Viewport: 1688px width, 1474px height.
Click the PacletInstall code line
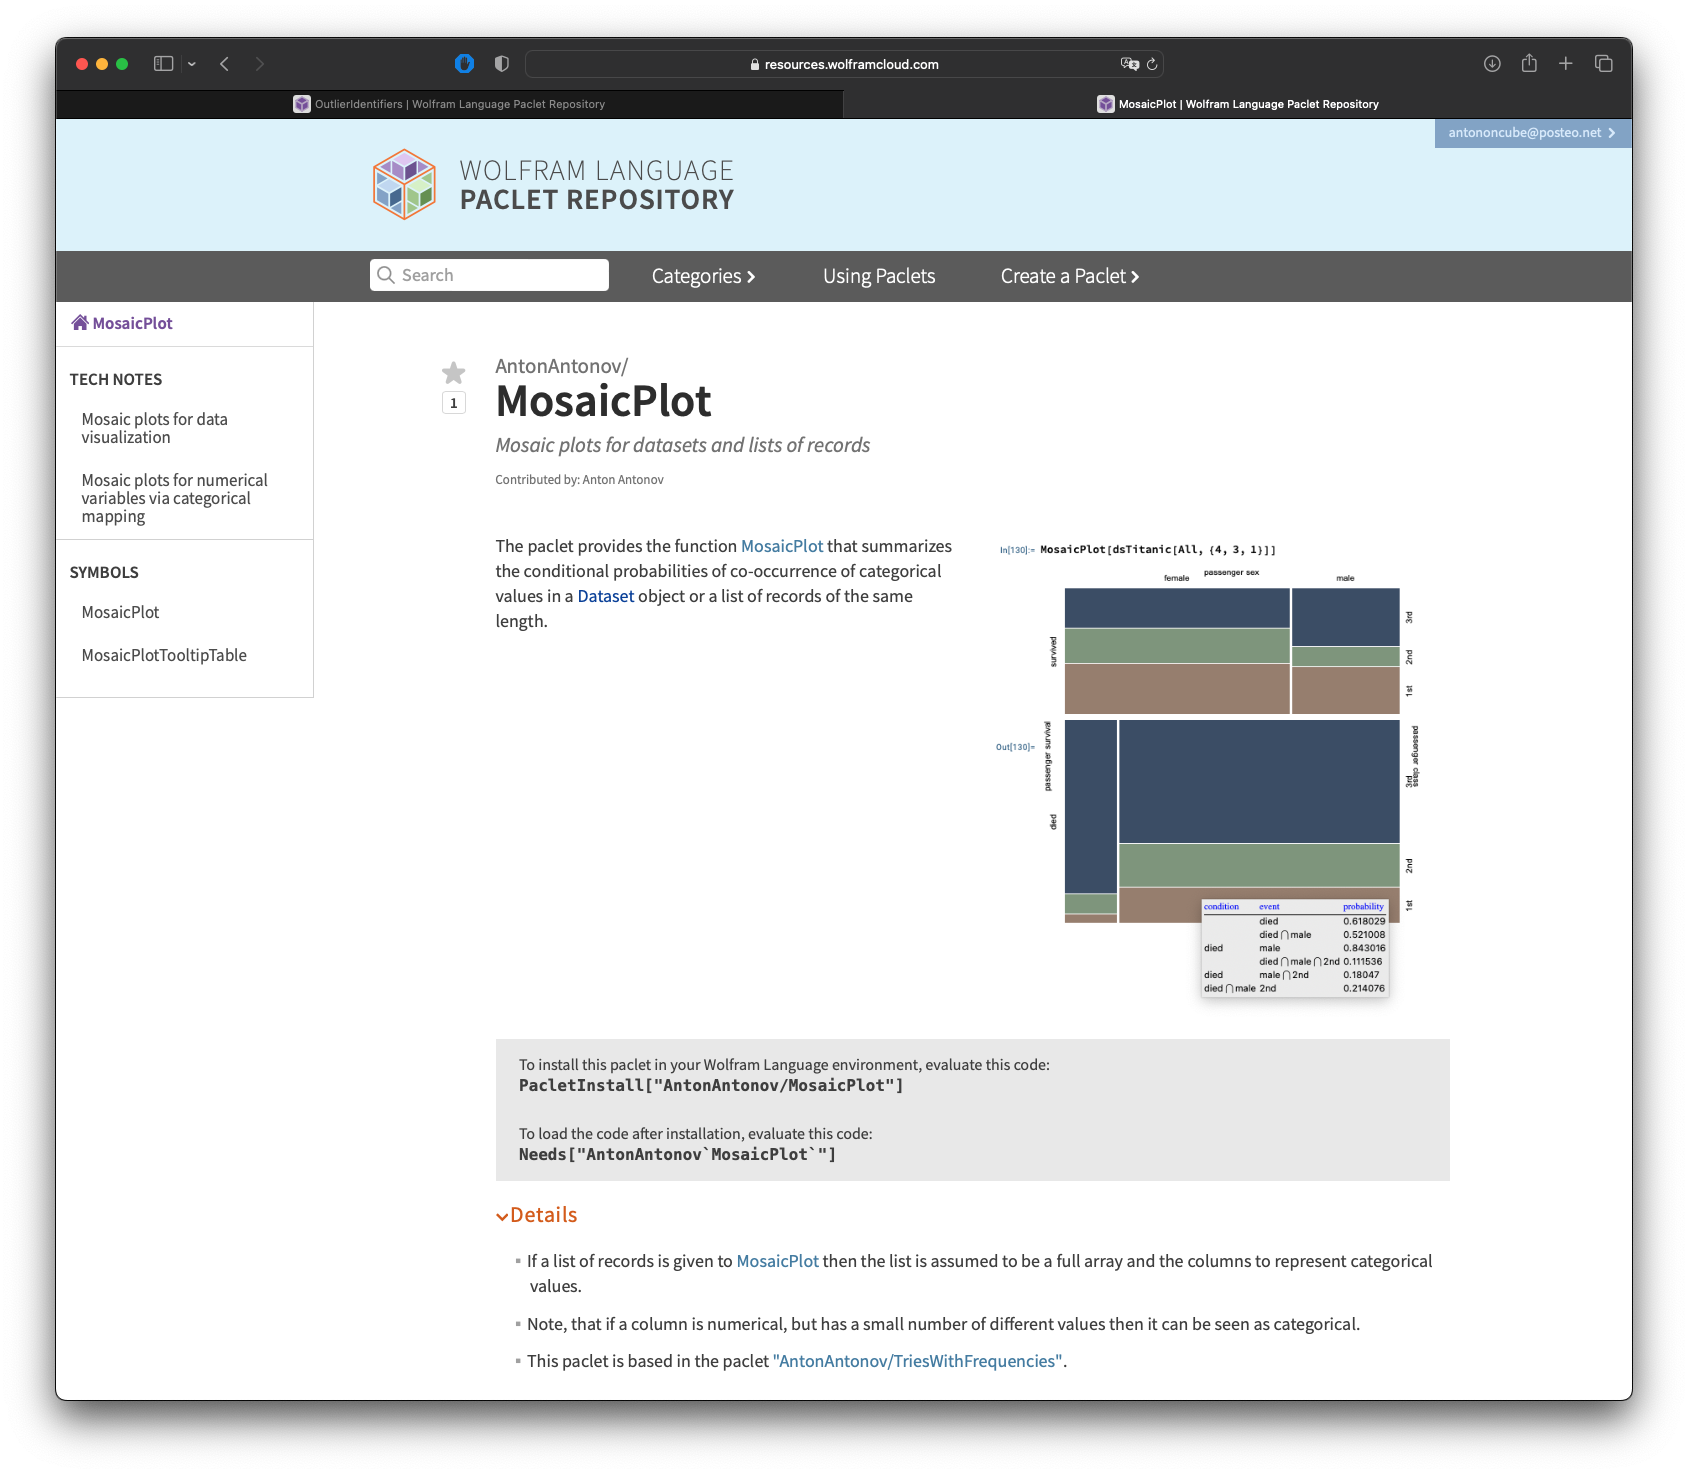coord(711,1086)
